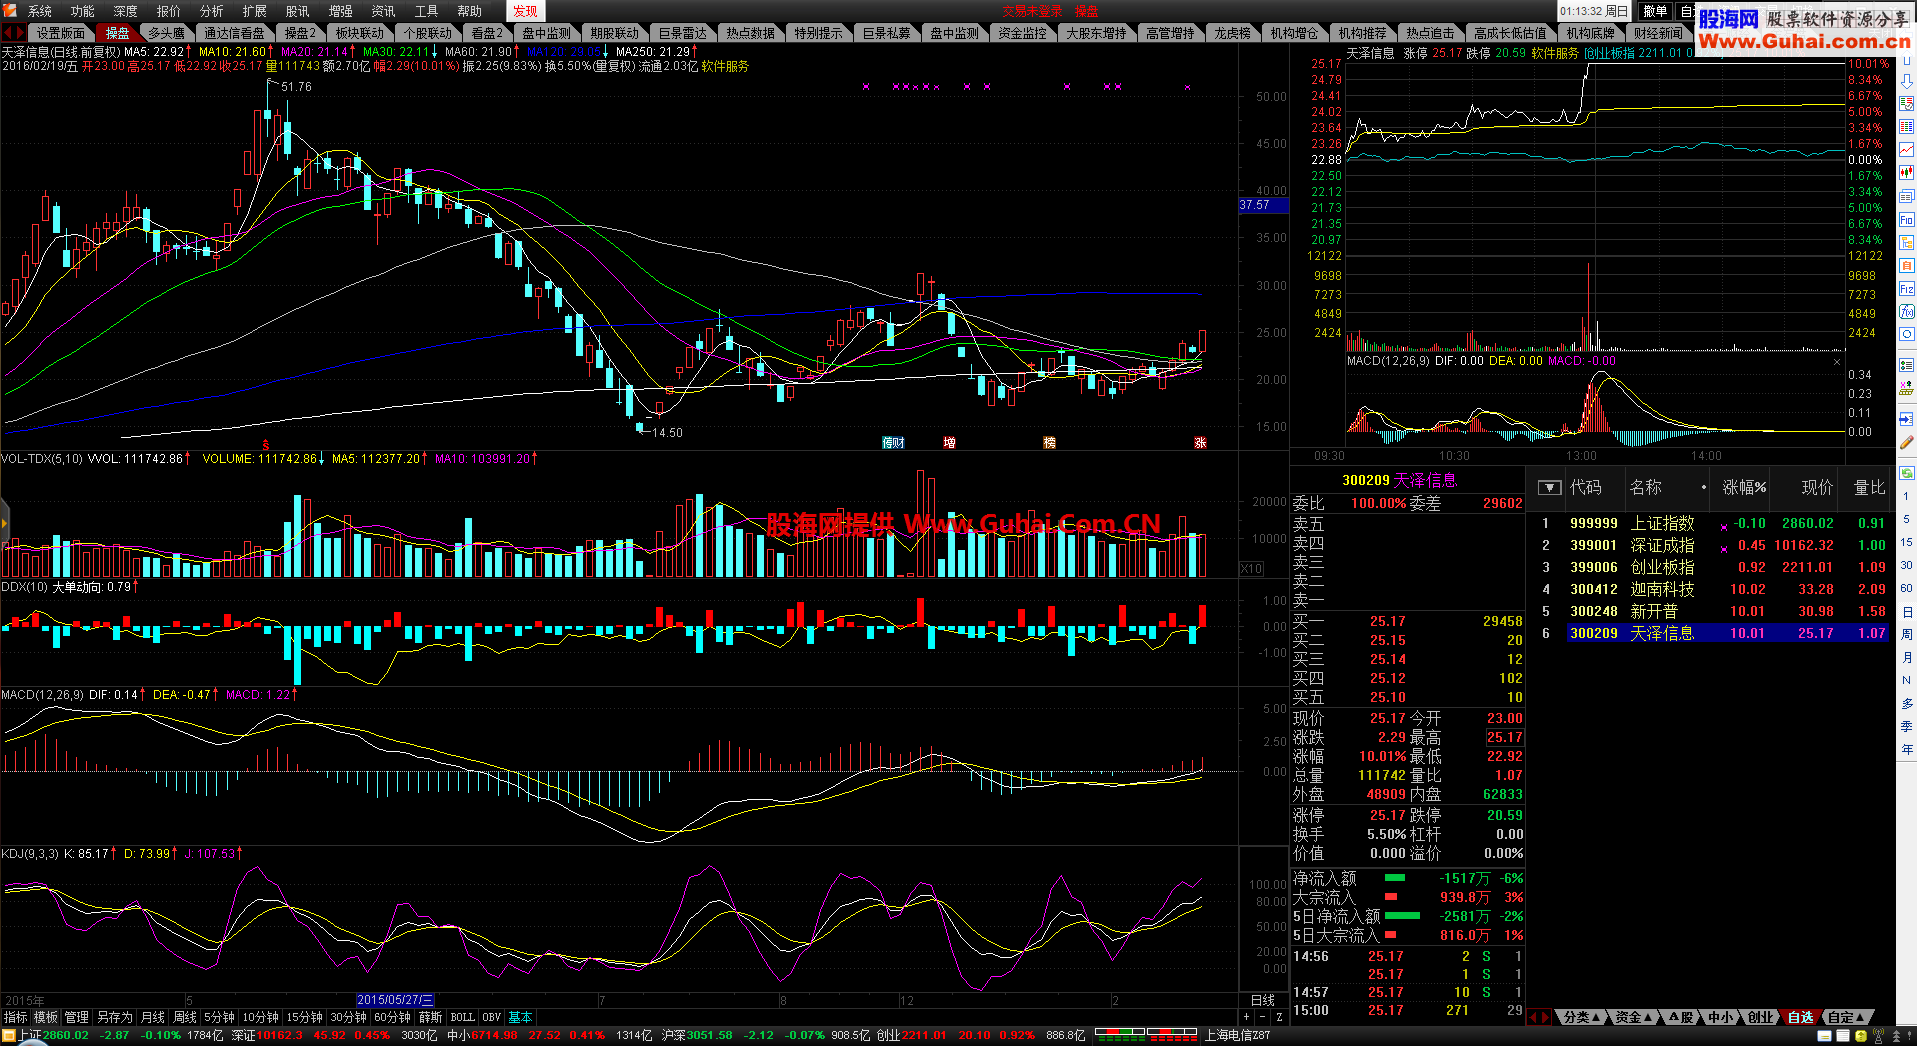Sort watchlist by 名称 column header
The image size is (1917, 1046).
(x=1646, y=488)
